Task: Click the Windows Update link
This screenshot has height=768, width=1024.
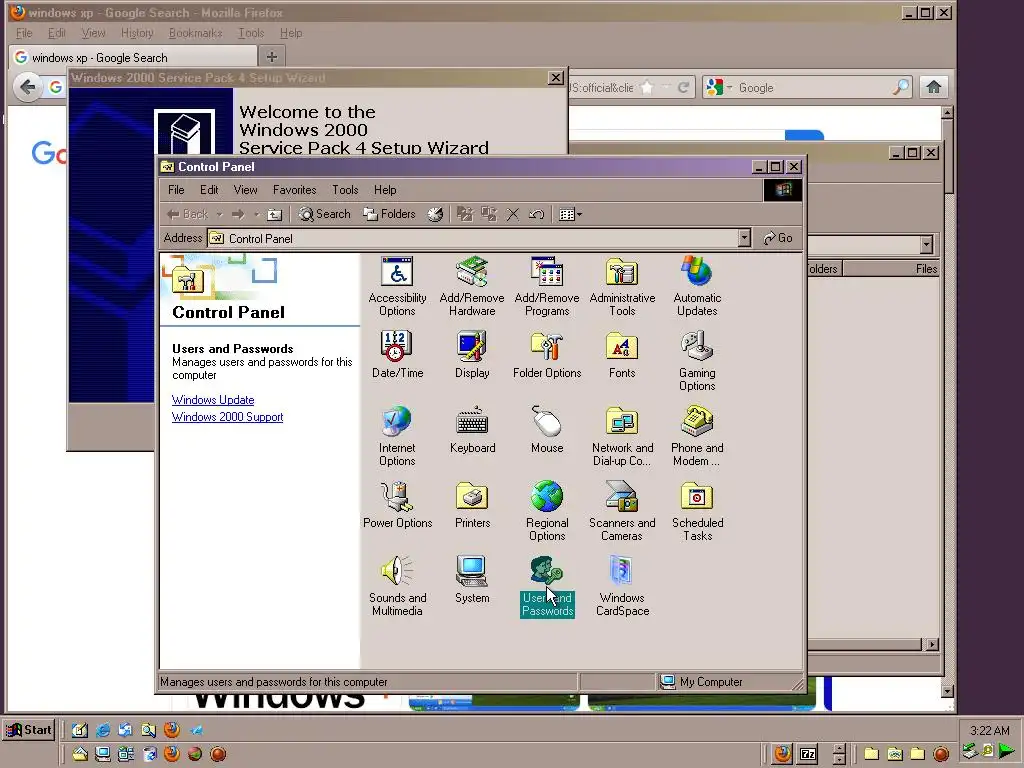Action: tap(213, 400)
